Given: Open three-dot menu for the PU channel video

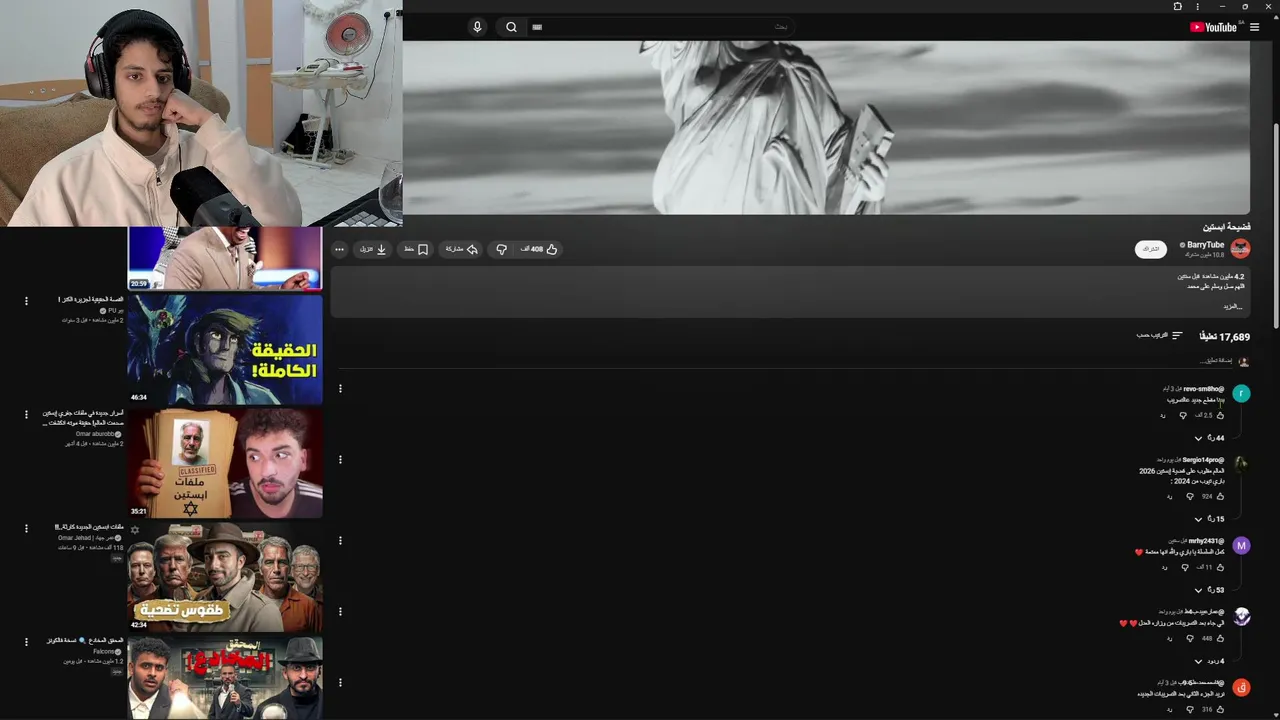Looking at the screenshot, I should click(26, 300).
